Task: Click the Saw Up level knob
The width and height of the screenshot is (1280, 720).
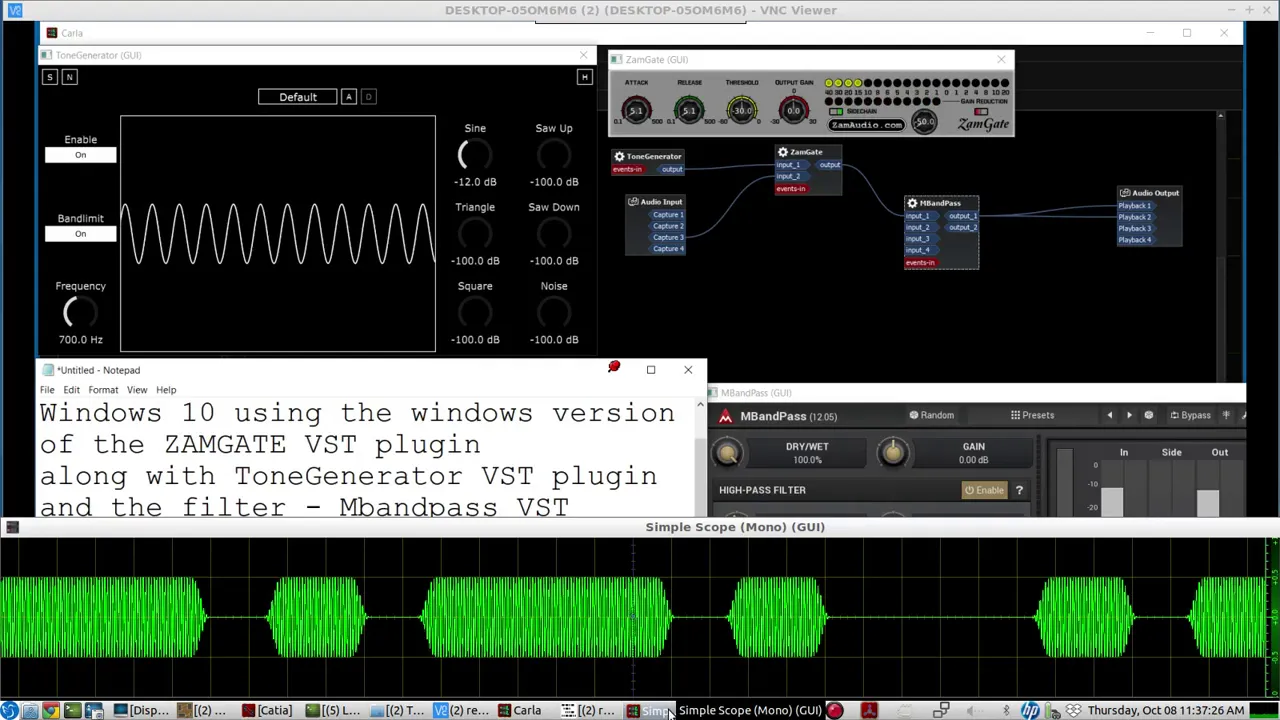Action: tap(554, 155)
